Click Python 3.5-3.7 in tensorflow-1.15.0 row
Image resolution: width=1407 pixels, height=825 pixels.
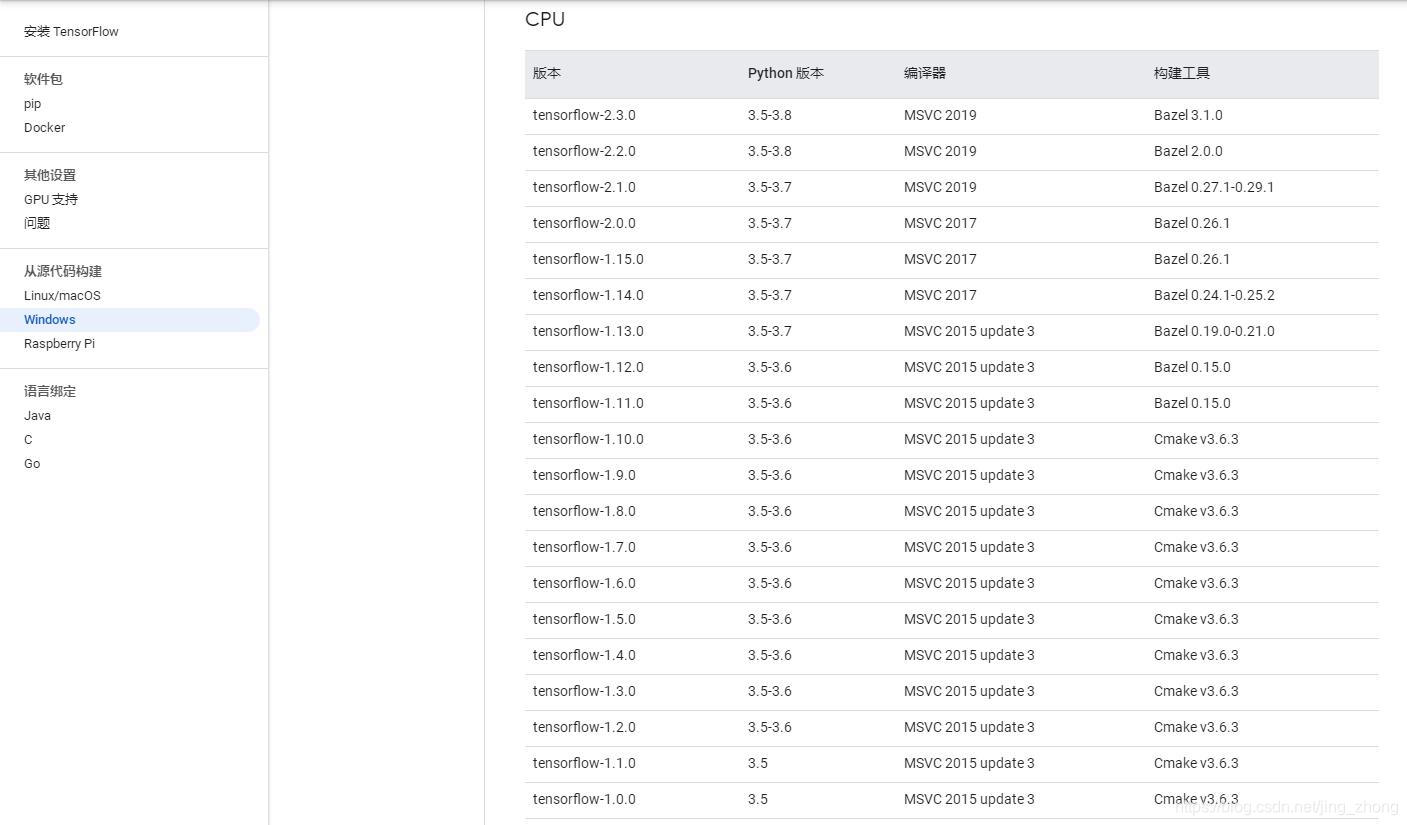[x=769, y=259]
